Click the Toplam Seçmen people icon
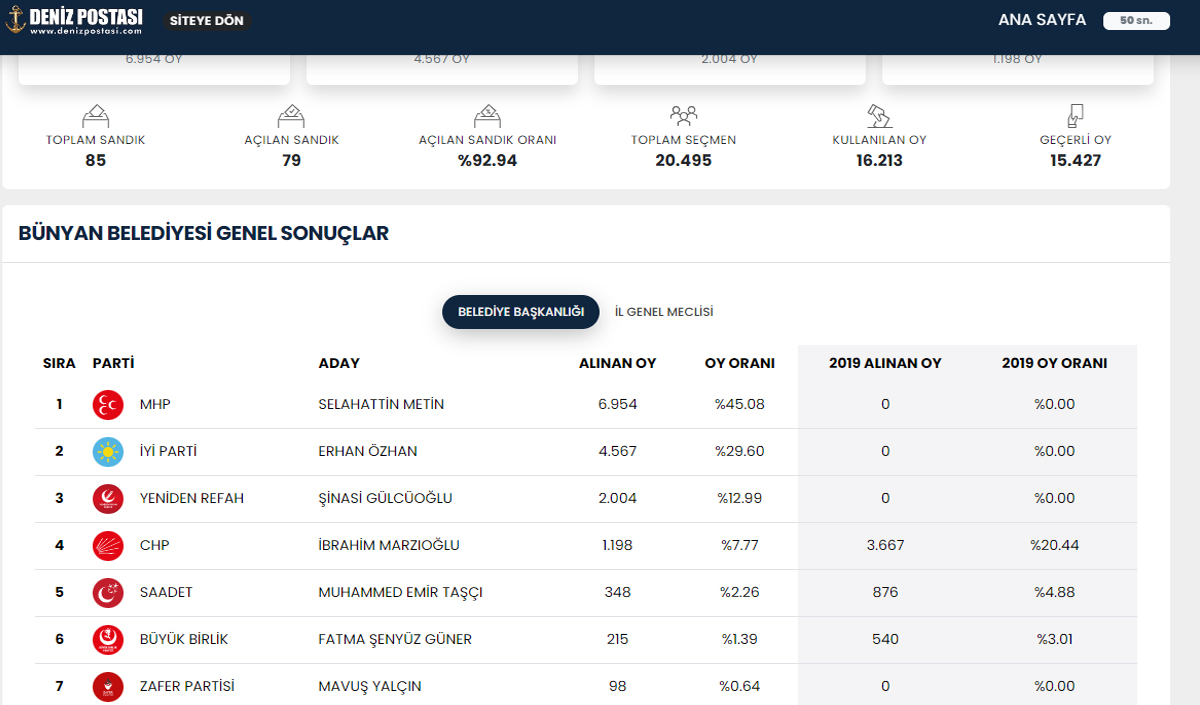The image size is (1200, 705). (x=684, y=115)
